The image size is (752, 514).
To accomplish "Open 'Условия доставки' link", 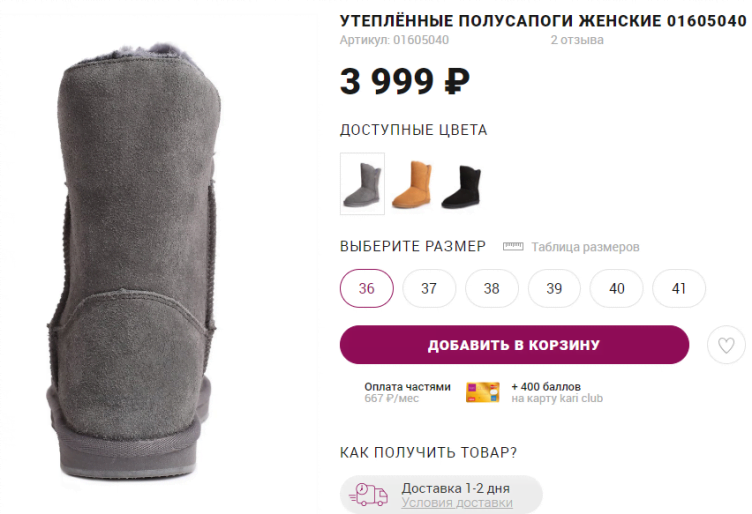I will coord(457,503).
